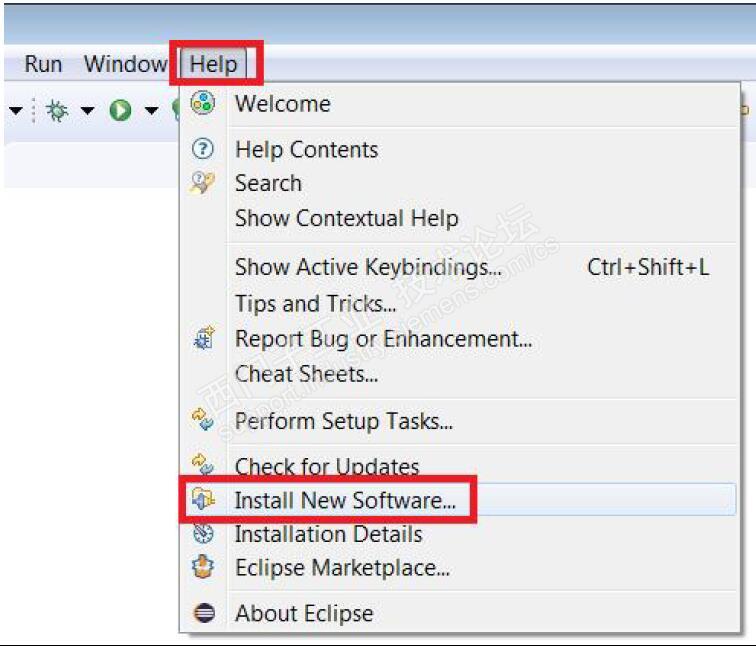Image resolution: width=756 pixels, height=646 pixels.
Task: Click the Eclipse Marketplace icon
Action: 203,568
